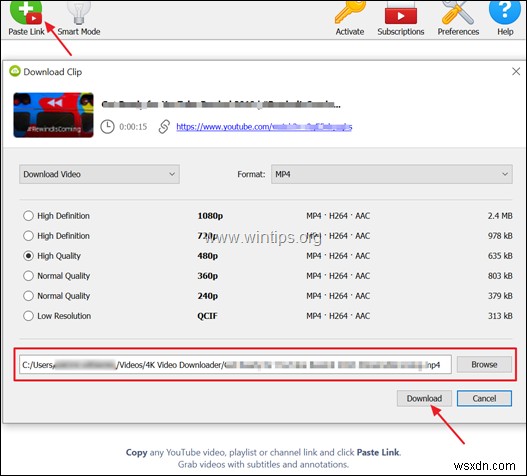
Task: Click the video thumbnail preview
Action: 53,115
